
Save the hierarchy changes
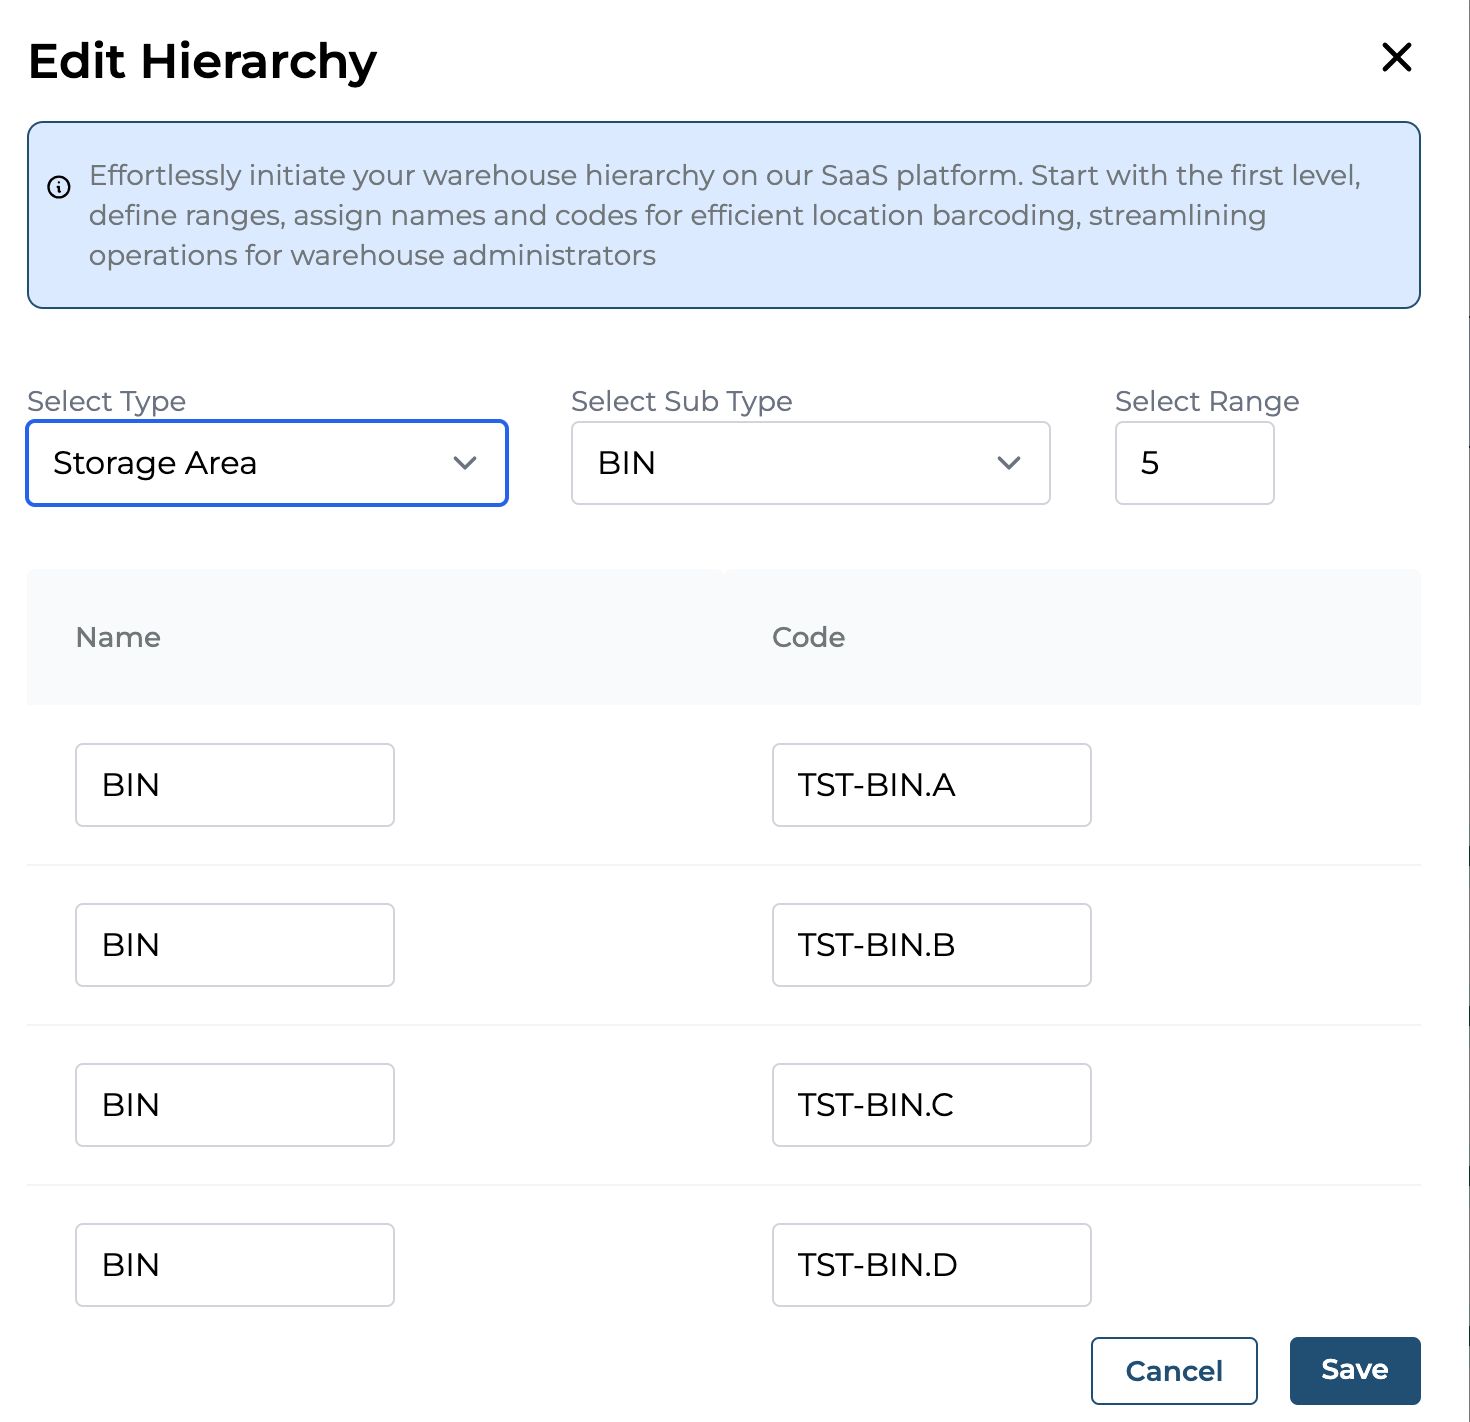click(x=1354, y=1370)
